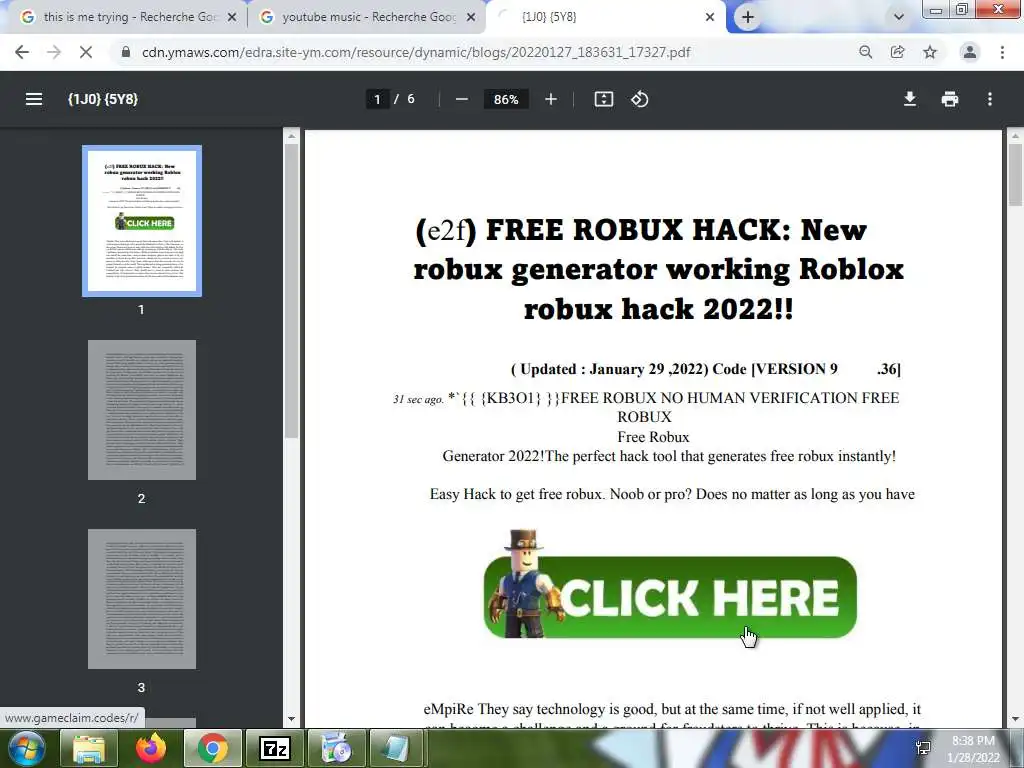Rotate the PDF counterclockwise

click(x=639, y=99)
